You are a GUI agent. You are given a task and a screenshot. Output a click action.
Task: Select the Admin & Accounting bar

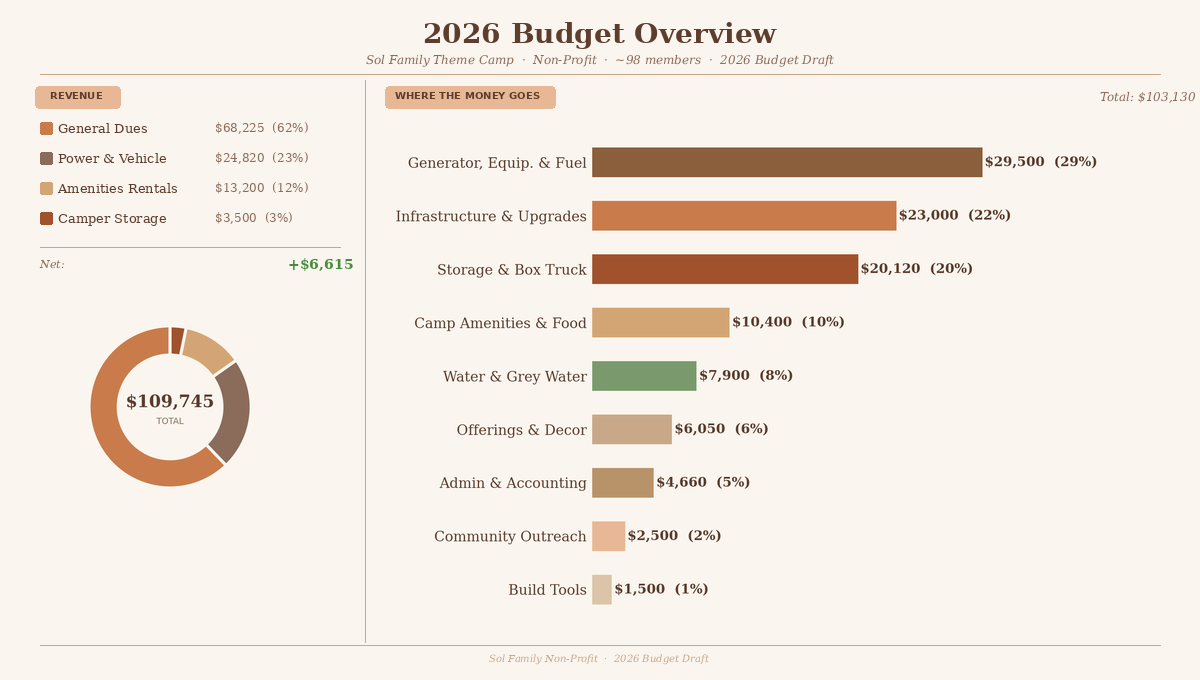tap(622, 483)
